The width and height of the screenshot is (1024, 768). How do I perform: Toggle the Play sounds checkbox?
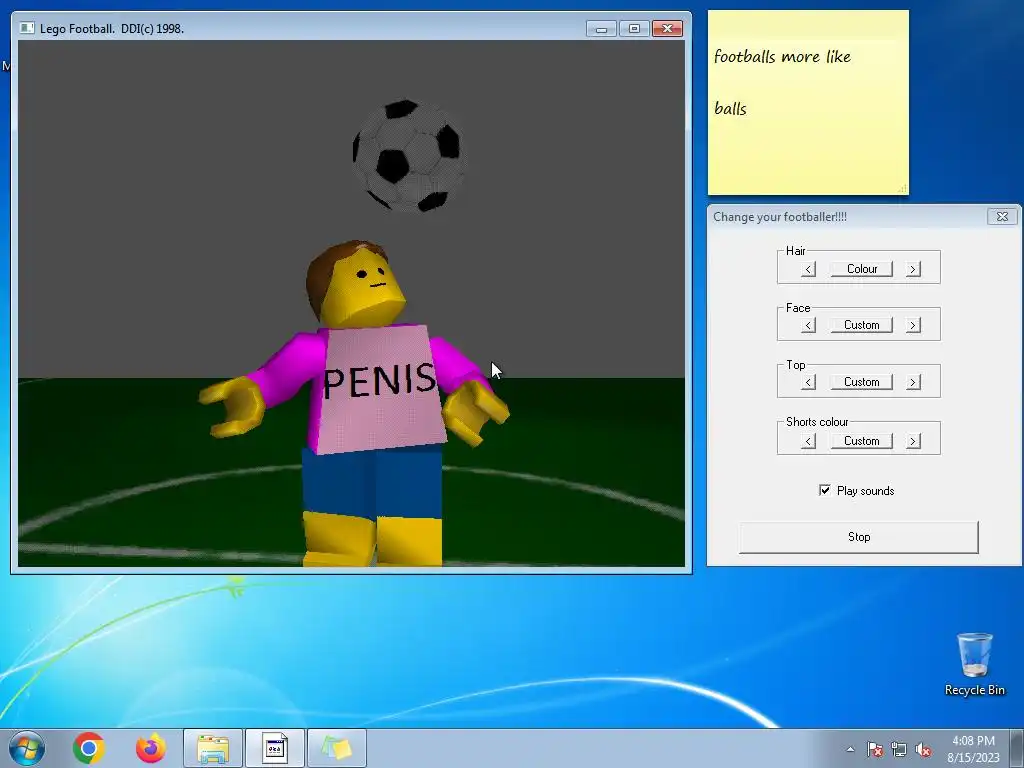825,490
